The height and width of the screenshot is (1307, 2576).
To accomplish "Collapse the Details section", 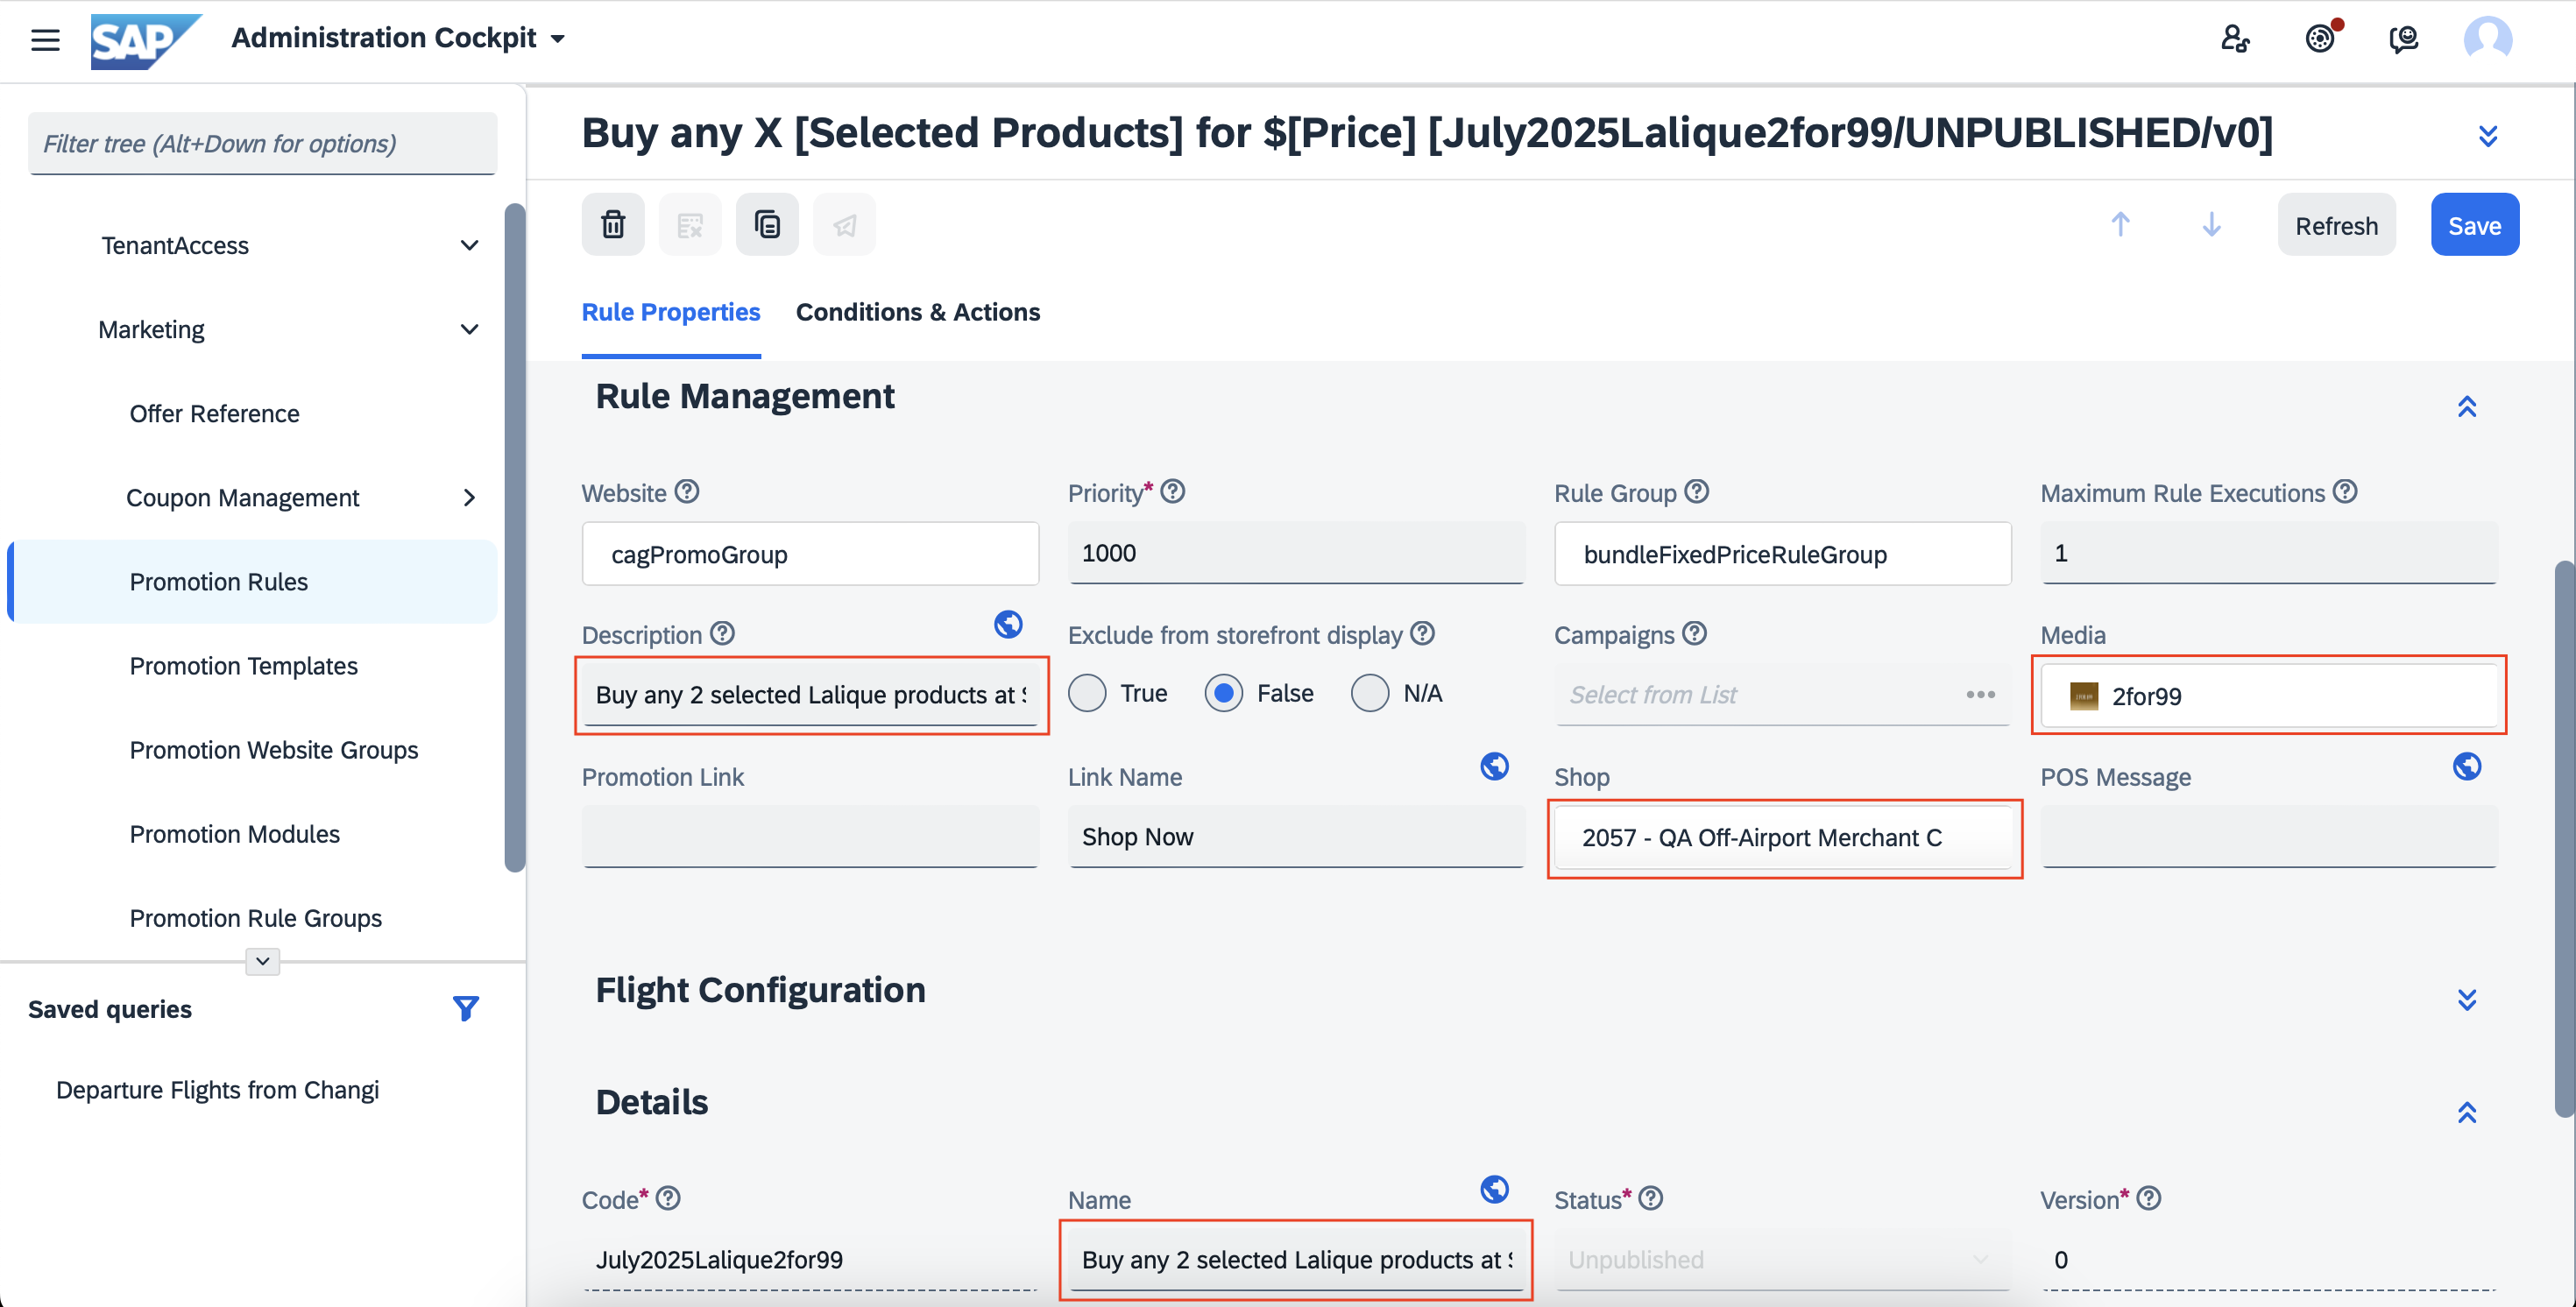I will point(2467,1112).
